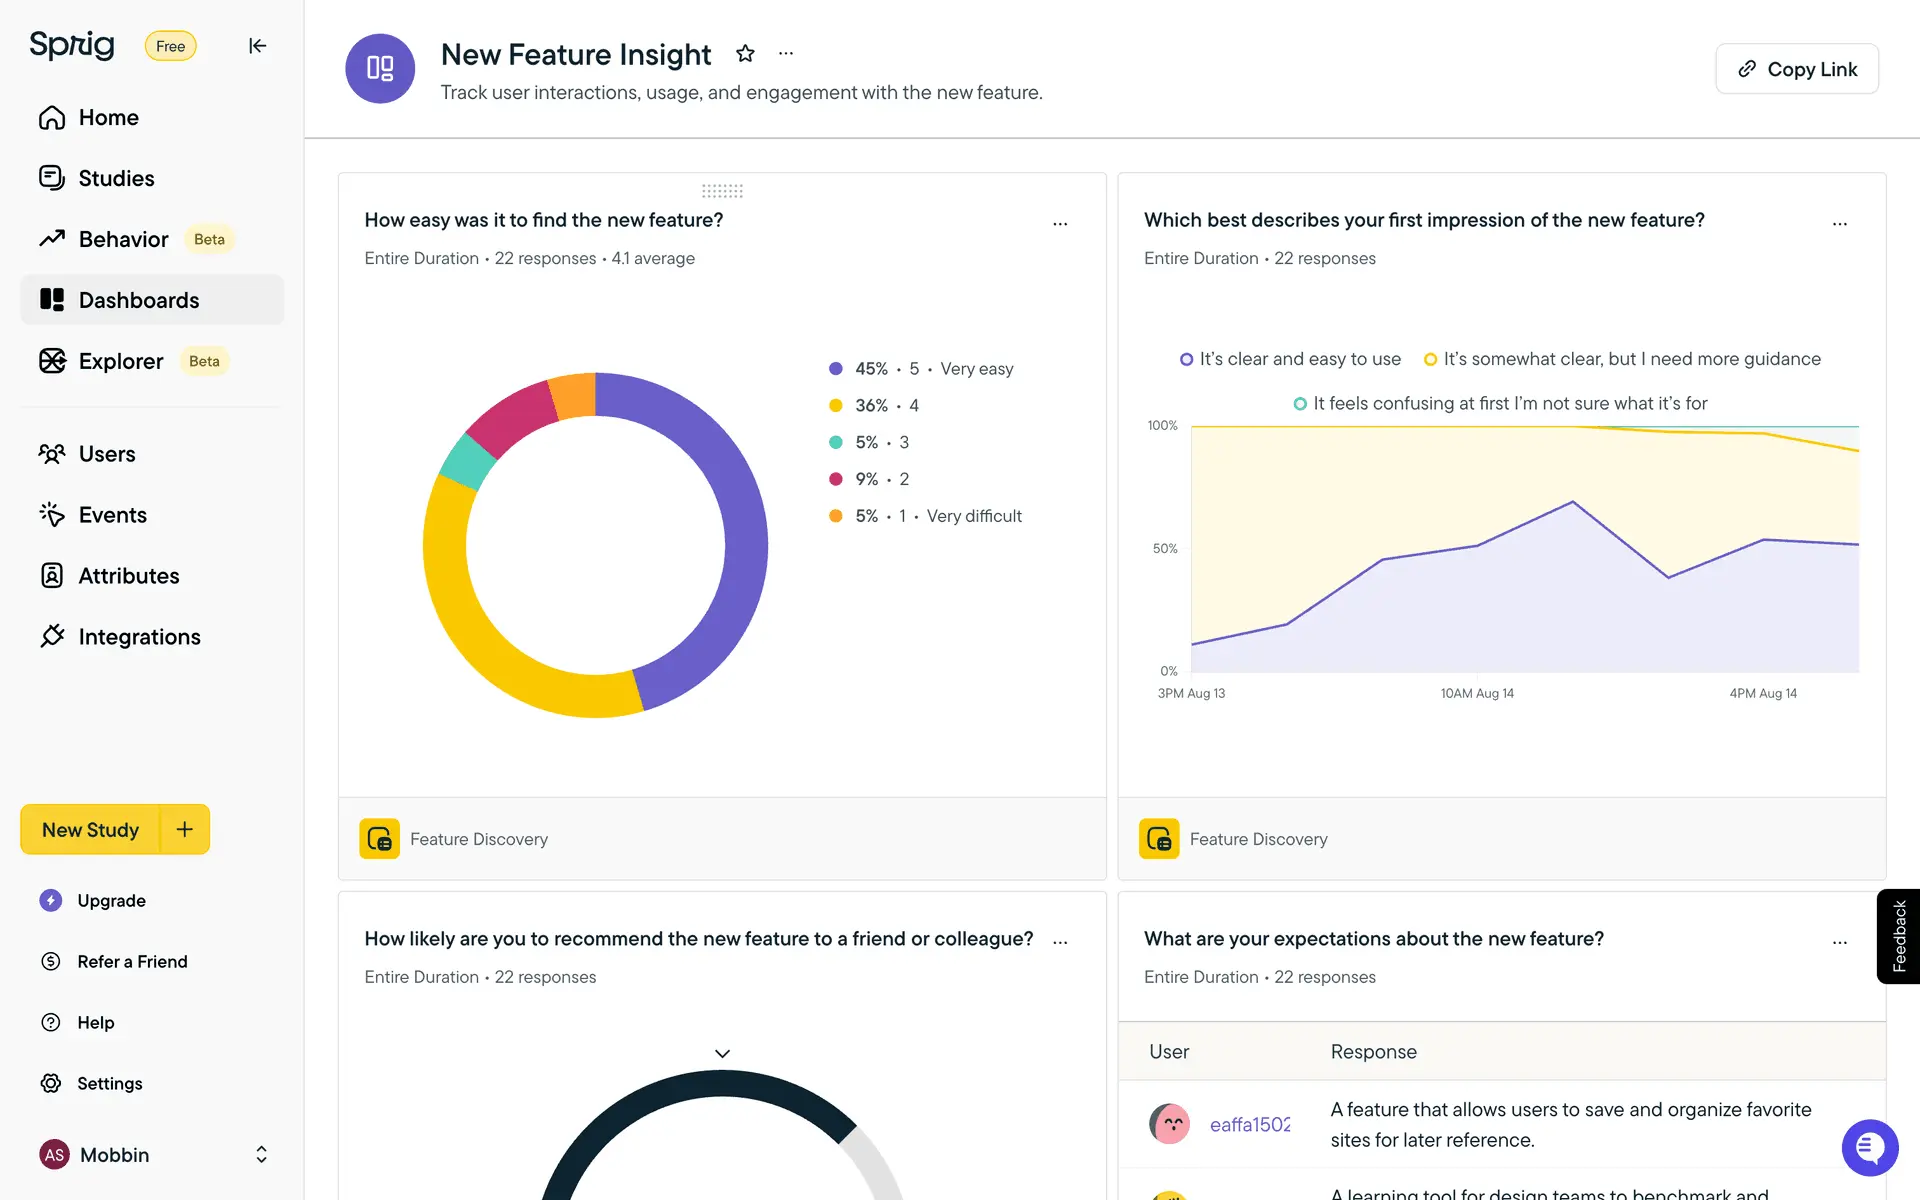This screenshot has width=1920, height=1200.
Task: Open the chat support bubble icon
Action: 1869,1148
